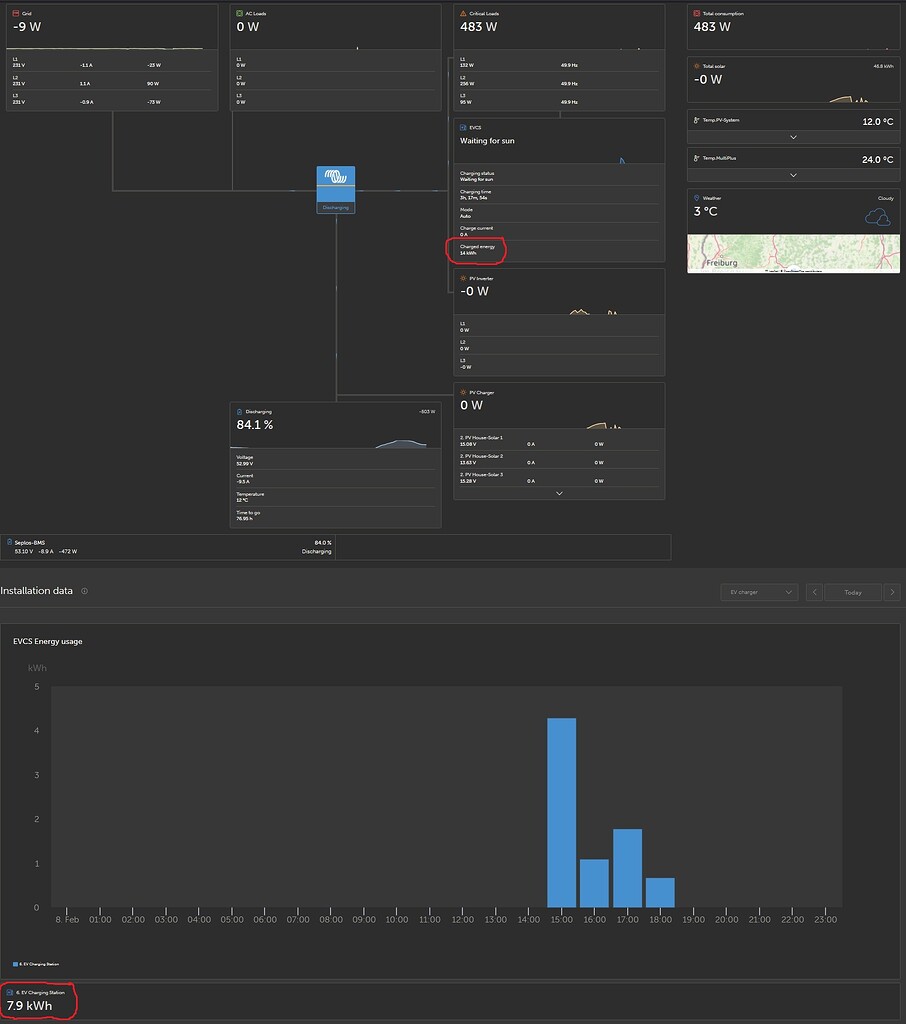Click the PV Inverter sun icon
This screenshot has width=906, height=1024.
tap(461, 277)
